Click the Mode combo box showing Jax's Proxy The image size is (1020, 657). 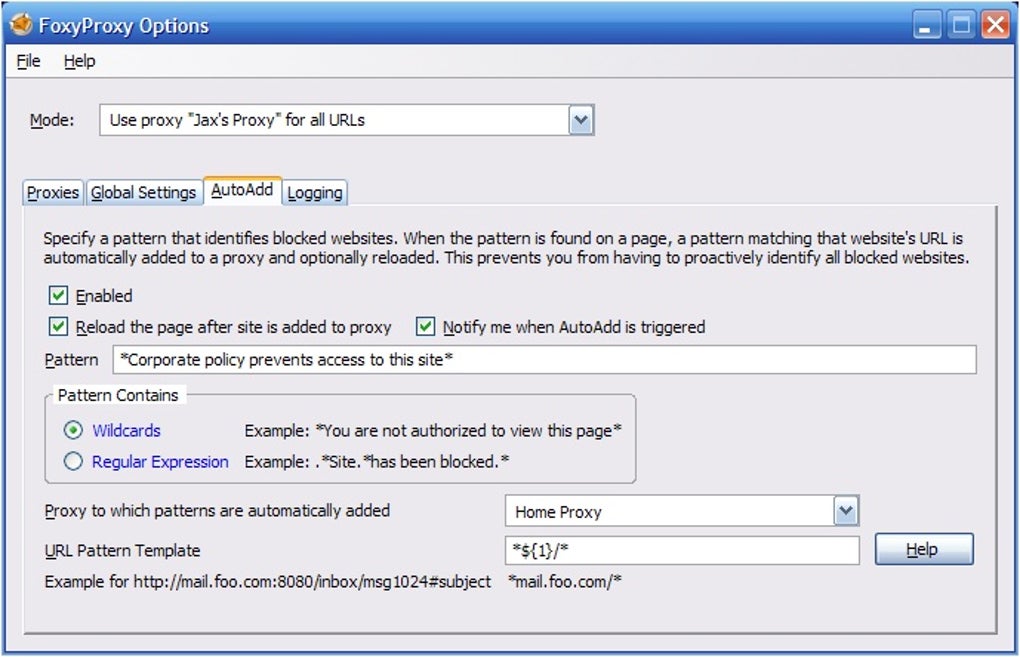coord(347,120)
